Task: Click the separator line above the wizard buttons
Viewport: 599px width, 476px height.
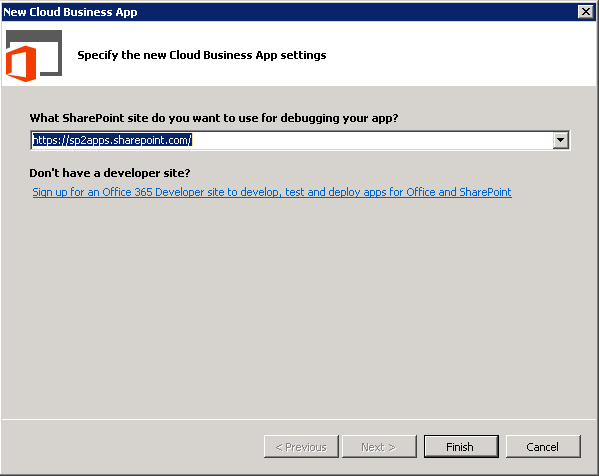Action: (299, 419)
